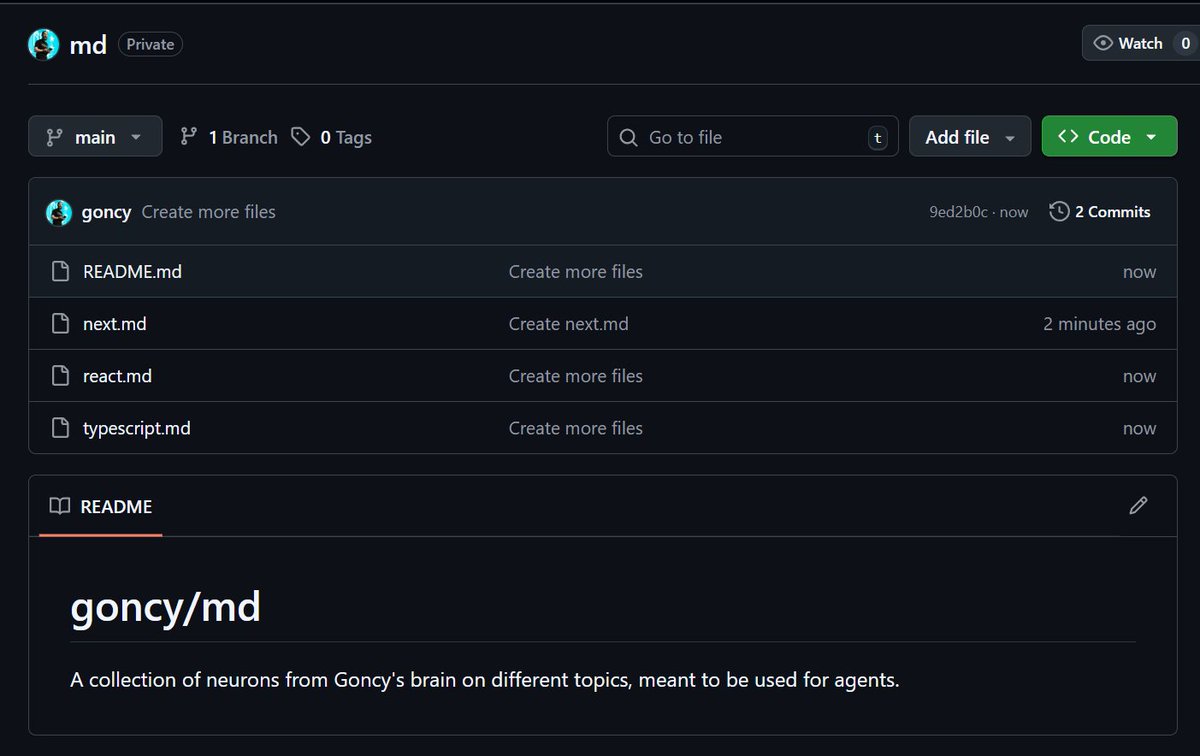This screenshot has height=756, width=1200.
Task: Open next.md file
Action: [114, 324]
